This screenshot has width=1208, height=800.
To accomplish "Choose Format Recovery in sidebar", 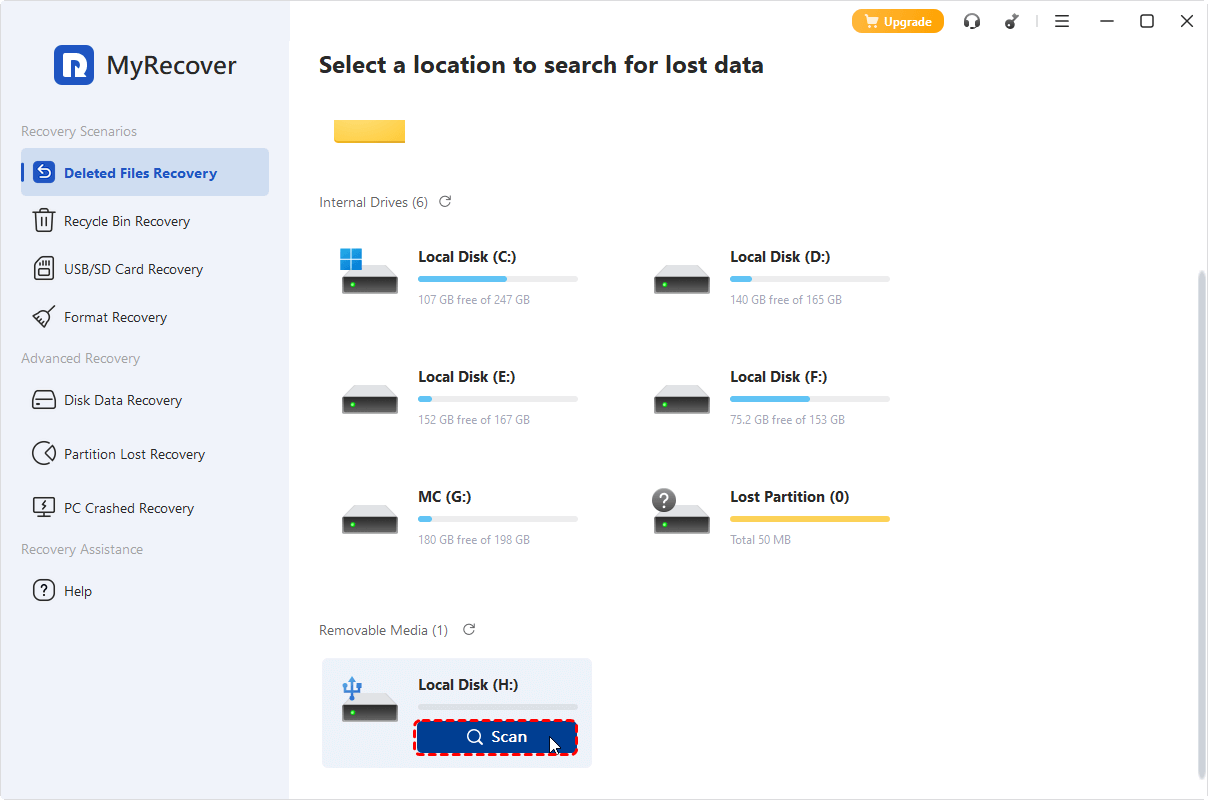I will (x=145, y=317).
